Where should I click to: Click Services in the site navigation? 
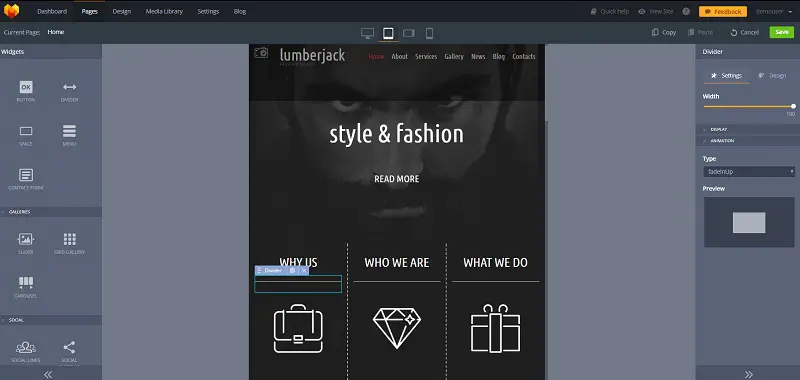click(x=426, y=57)
